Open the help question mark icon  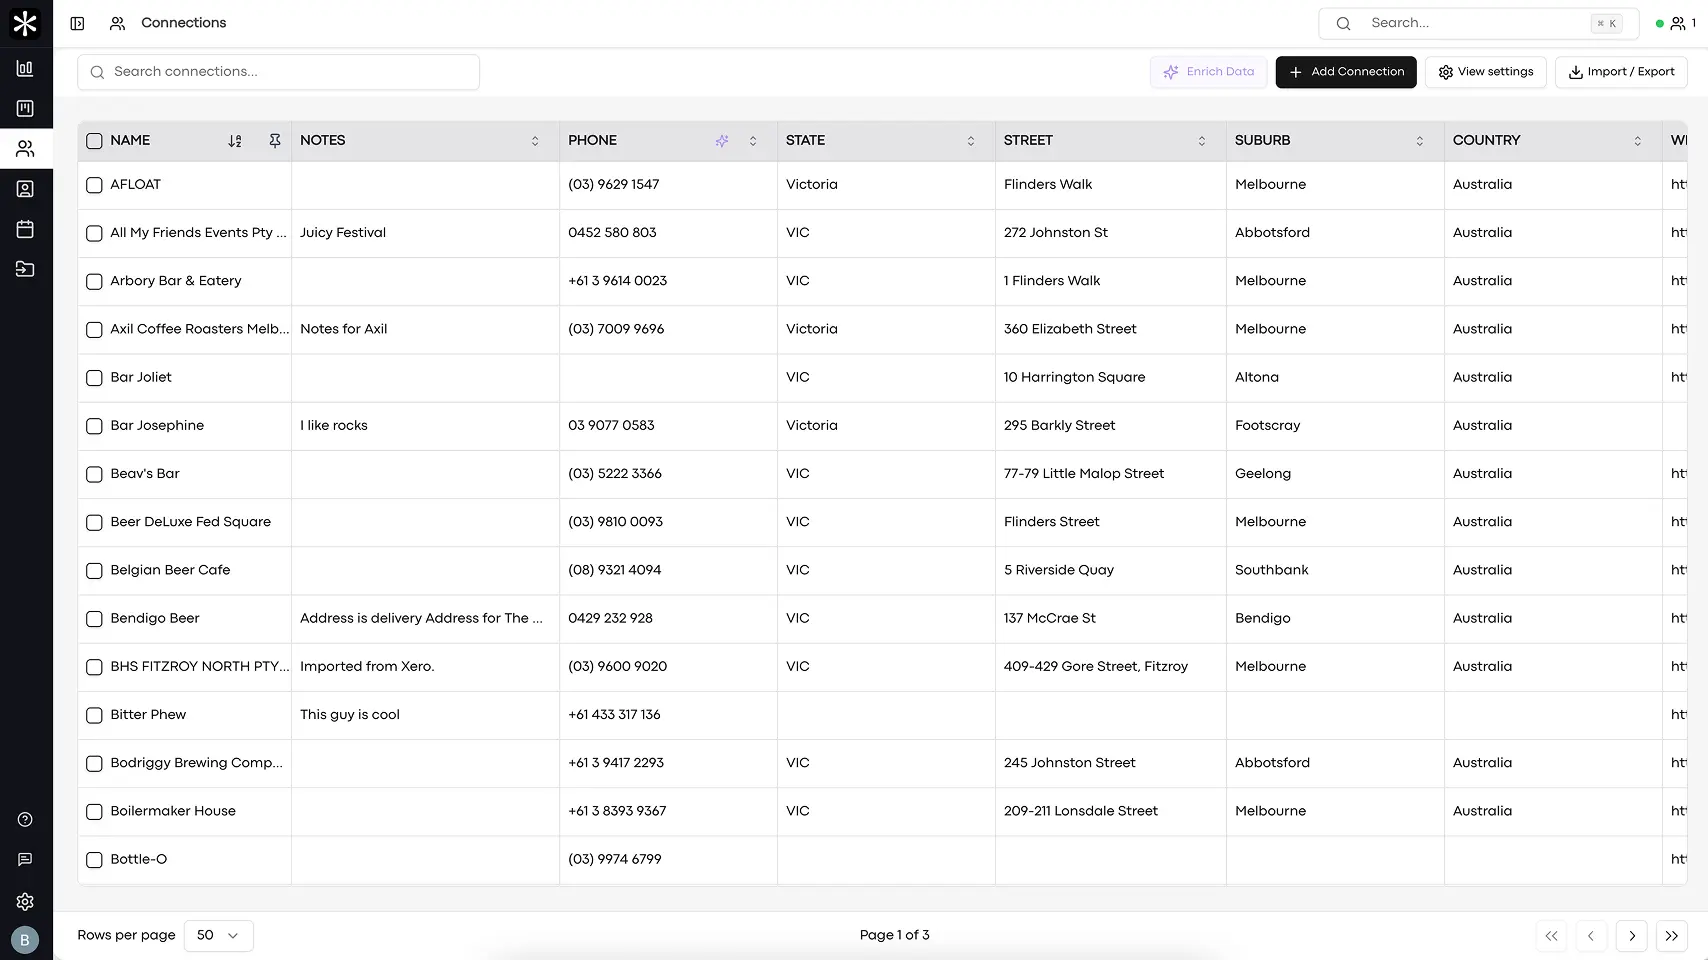pyautogui.click(x=25, y=820)
